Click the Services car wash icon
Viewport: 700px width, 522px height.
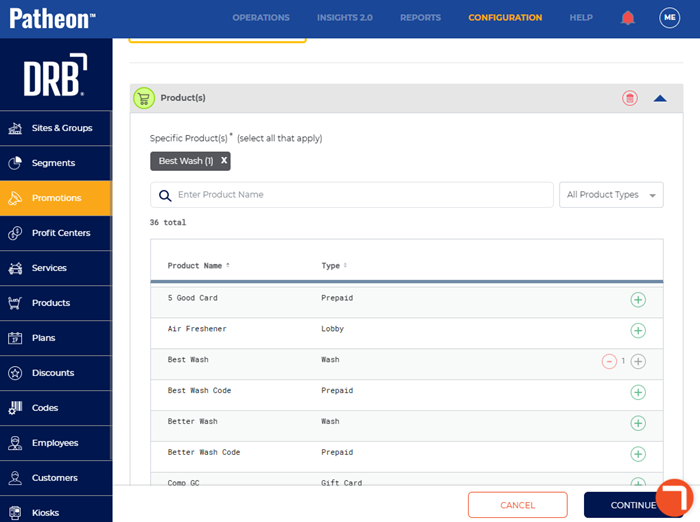click(15, 268)
